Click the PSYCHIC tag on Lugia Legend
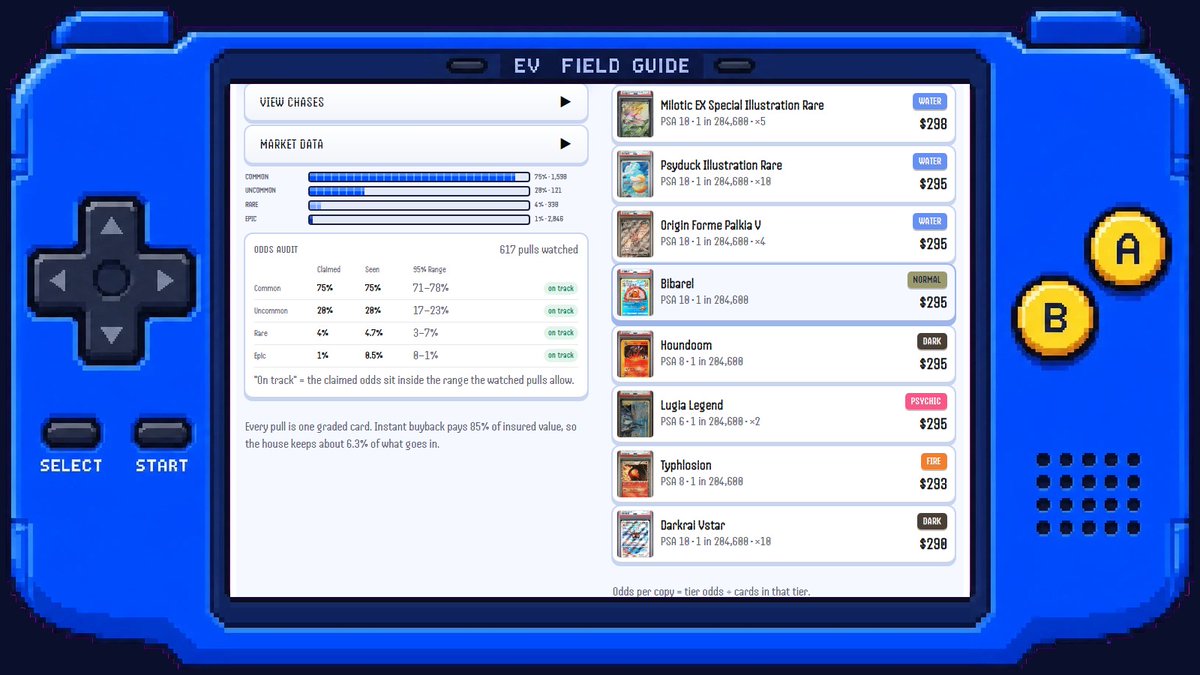This screenshot has height=675, width=1200. tap(926, 401)
